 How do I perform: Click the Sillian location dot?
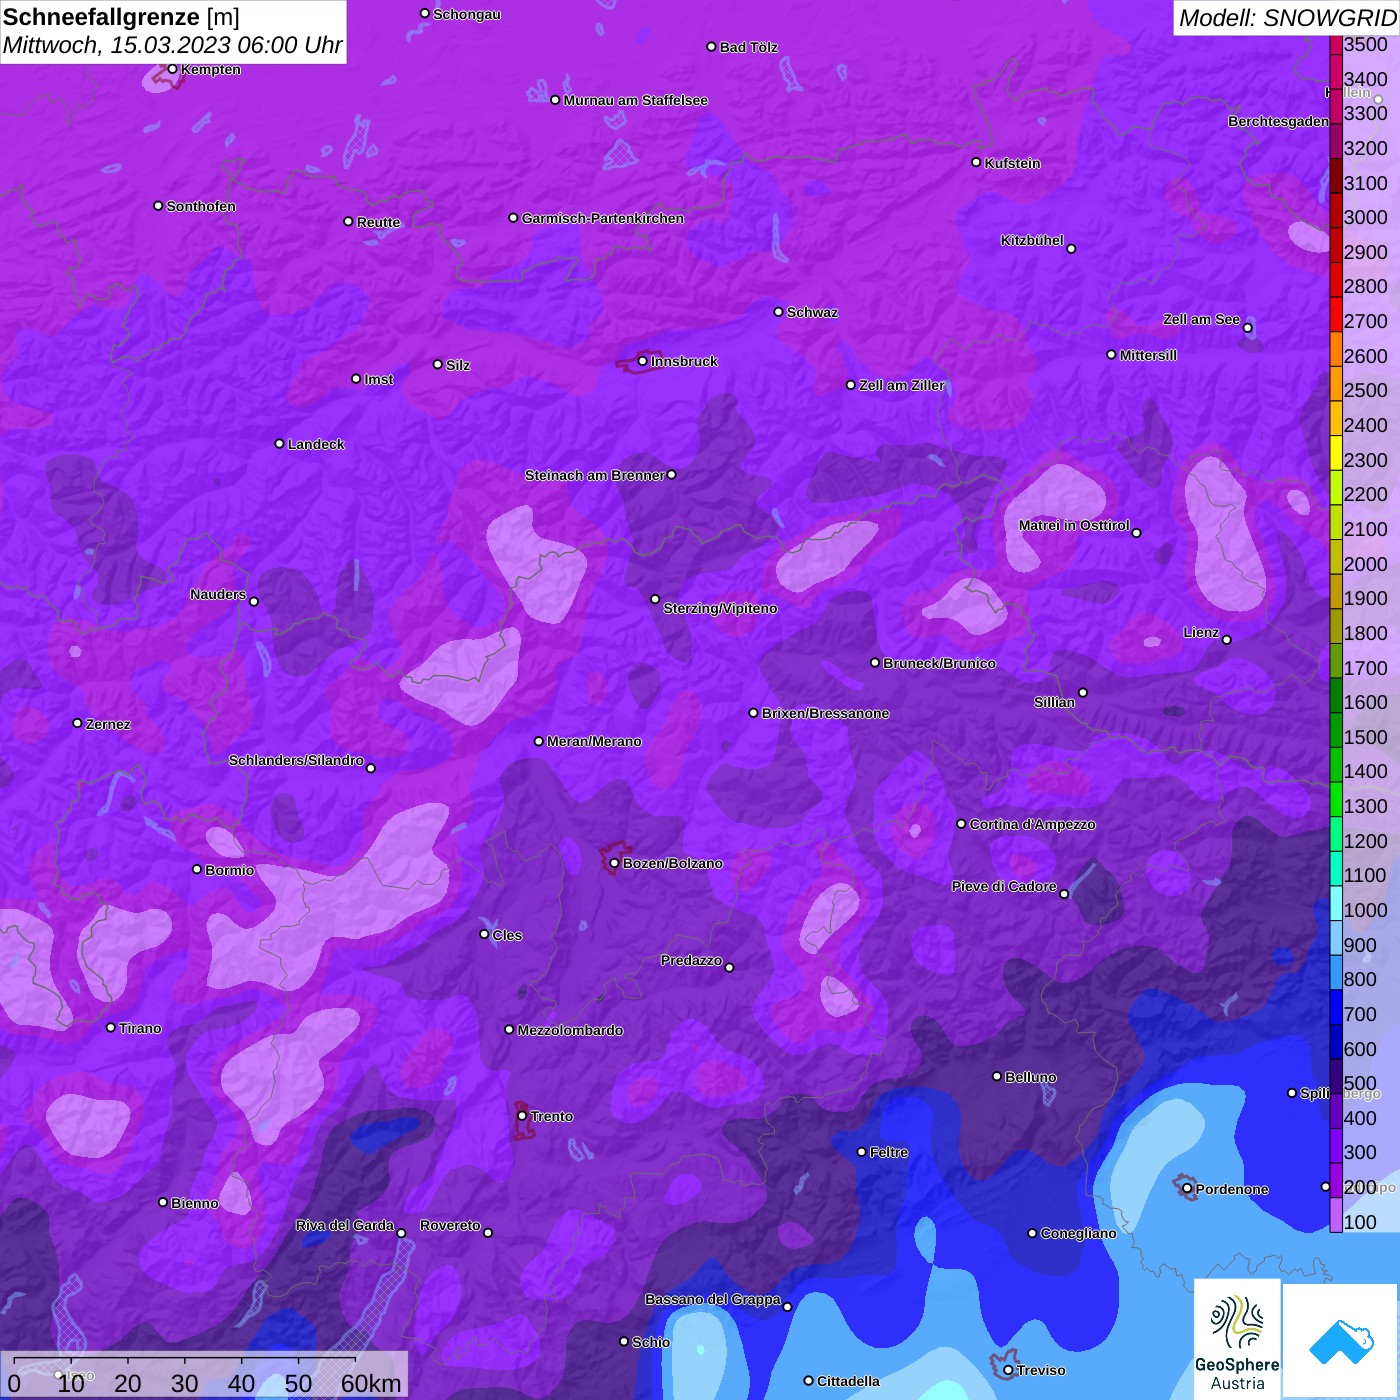pos(1083,692)
